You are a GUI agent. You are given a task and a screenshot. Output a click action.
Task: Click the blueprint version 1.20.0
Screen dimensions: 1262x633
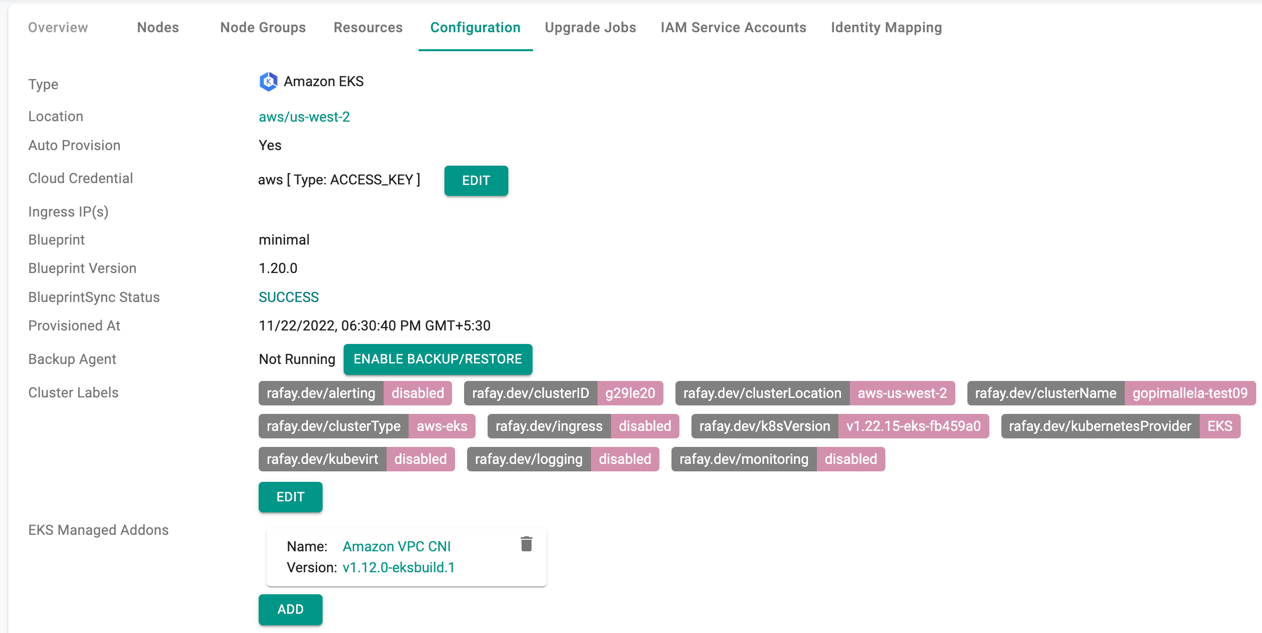278,268
